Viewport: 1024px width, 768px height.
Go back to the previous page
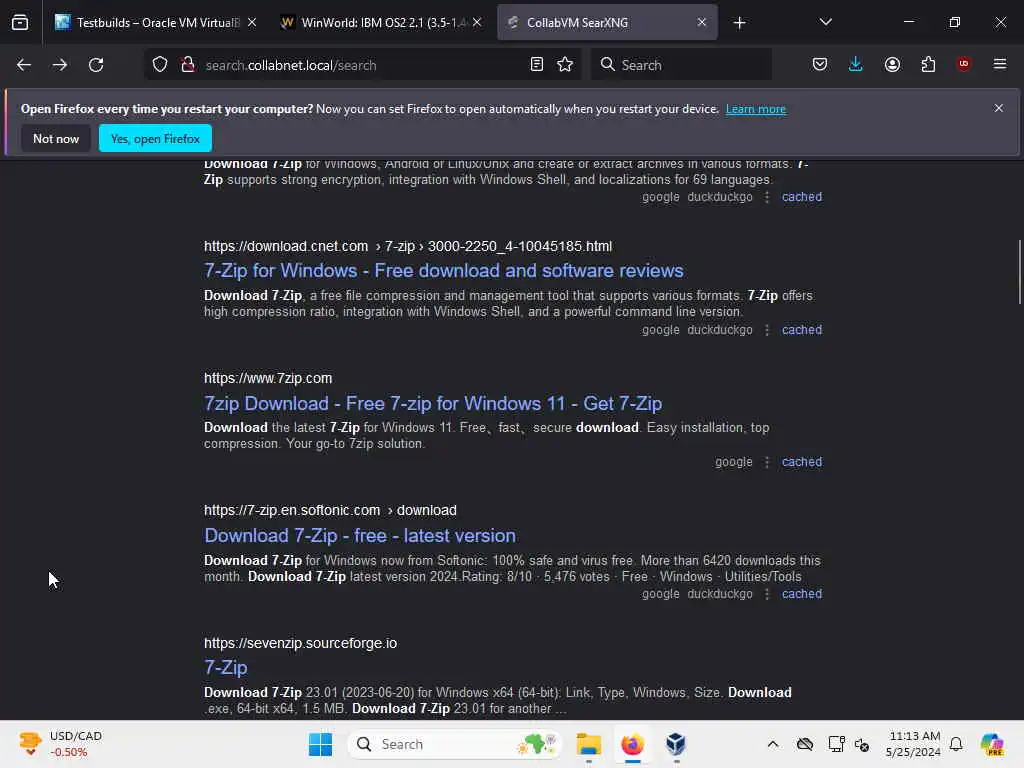tap(24, 65)
